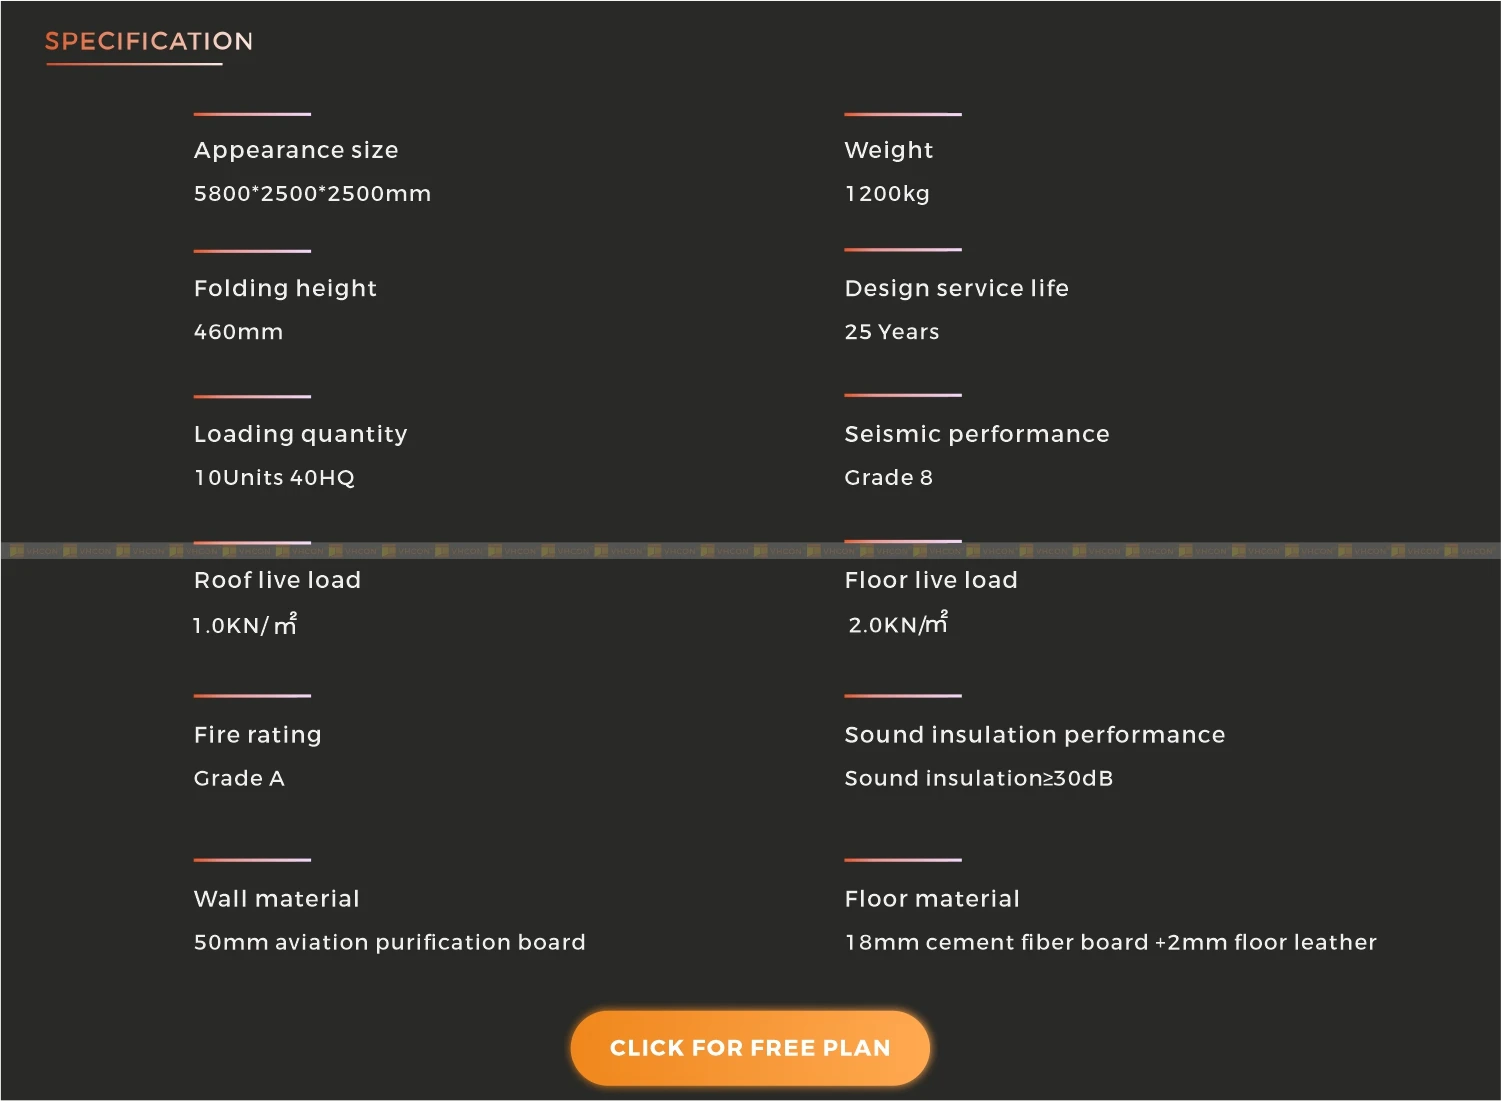Click the Fire rating label
Screen dimensions: 1501x1101
pyautogui.click(x=257, y=735)
